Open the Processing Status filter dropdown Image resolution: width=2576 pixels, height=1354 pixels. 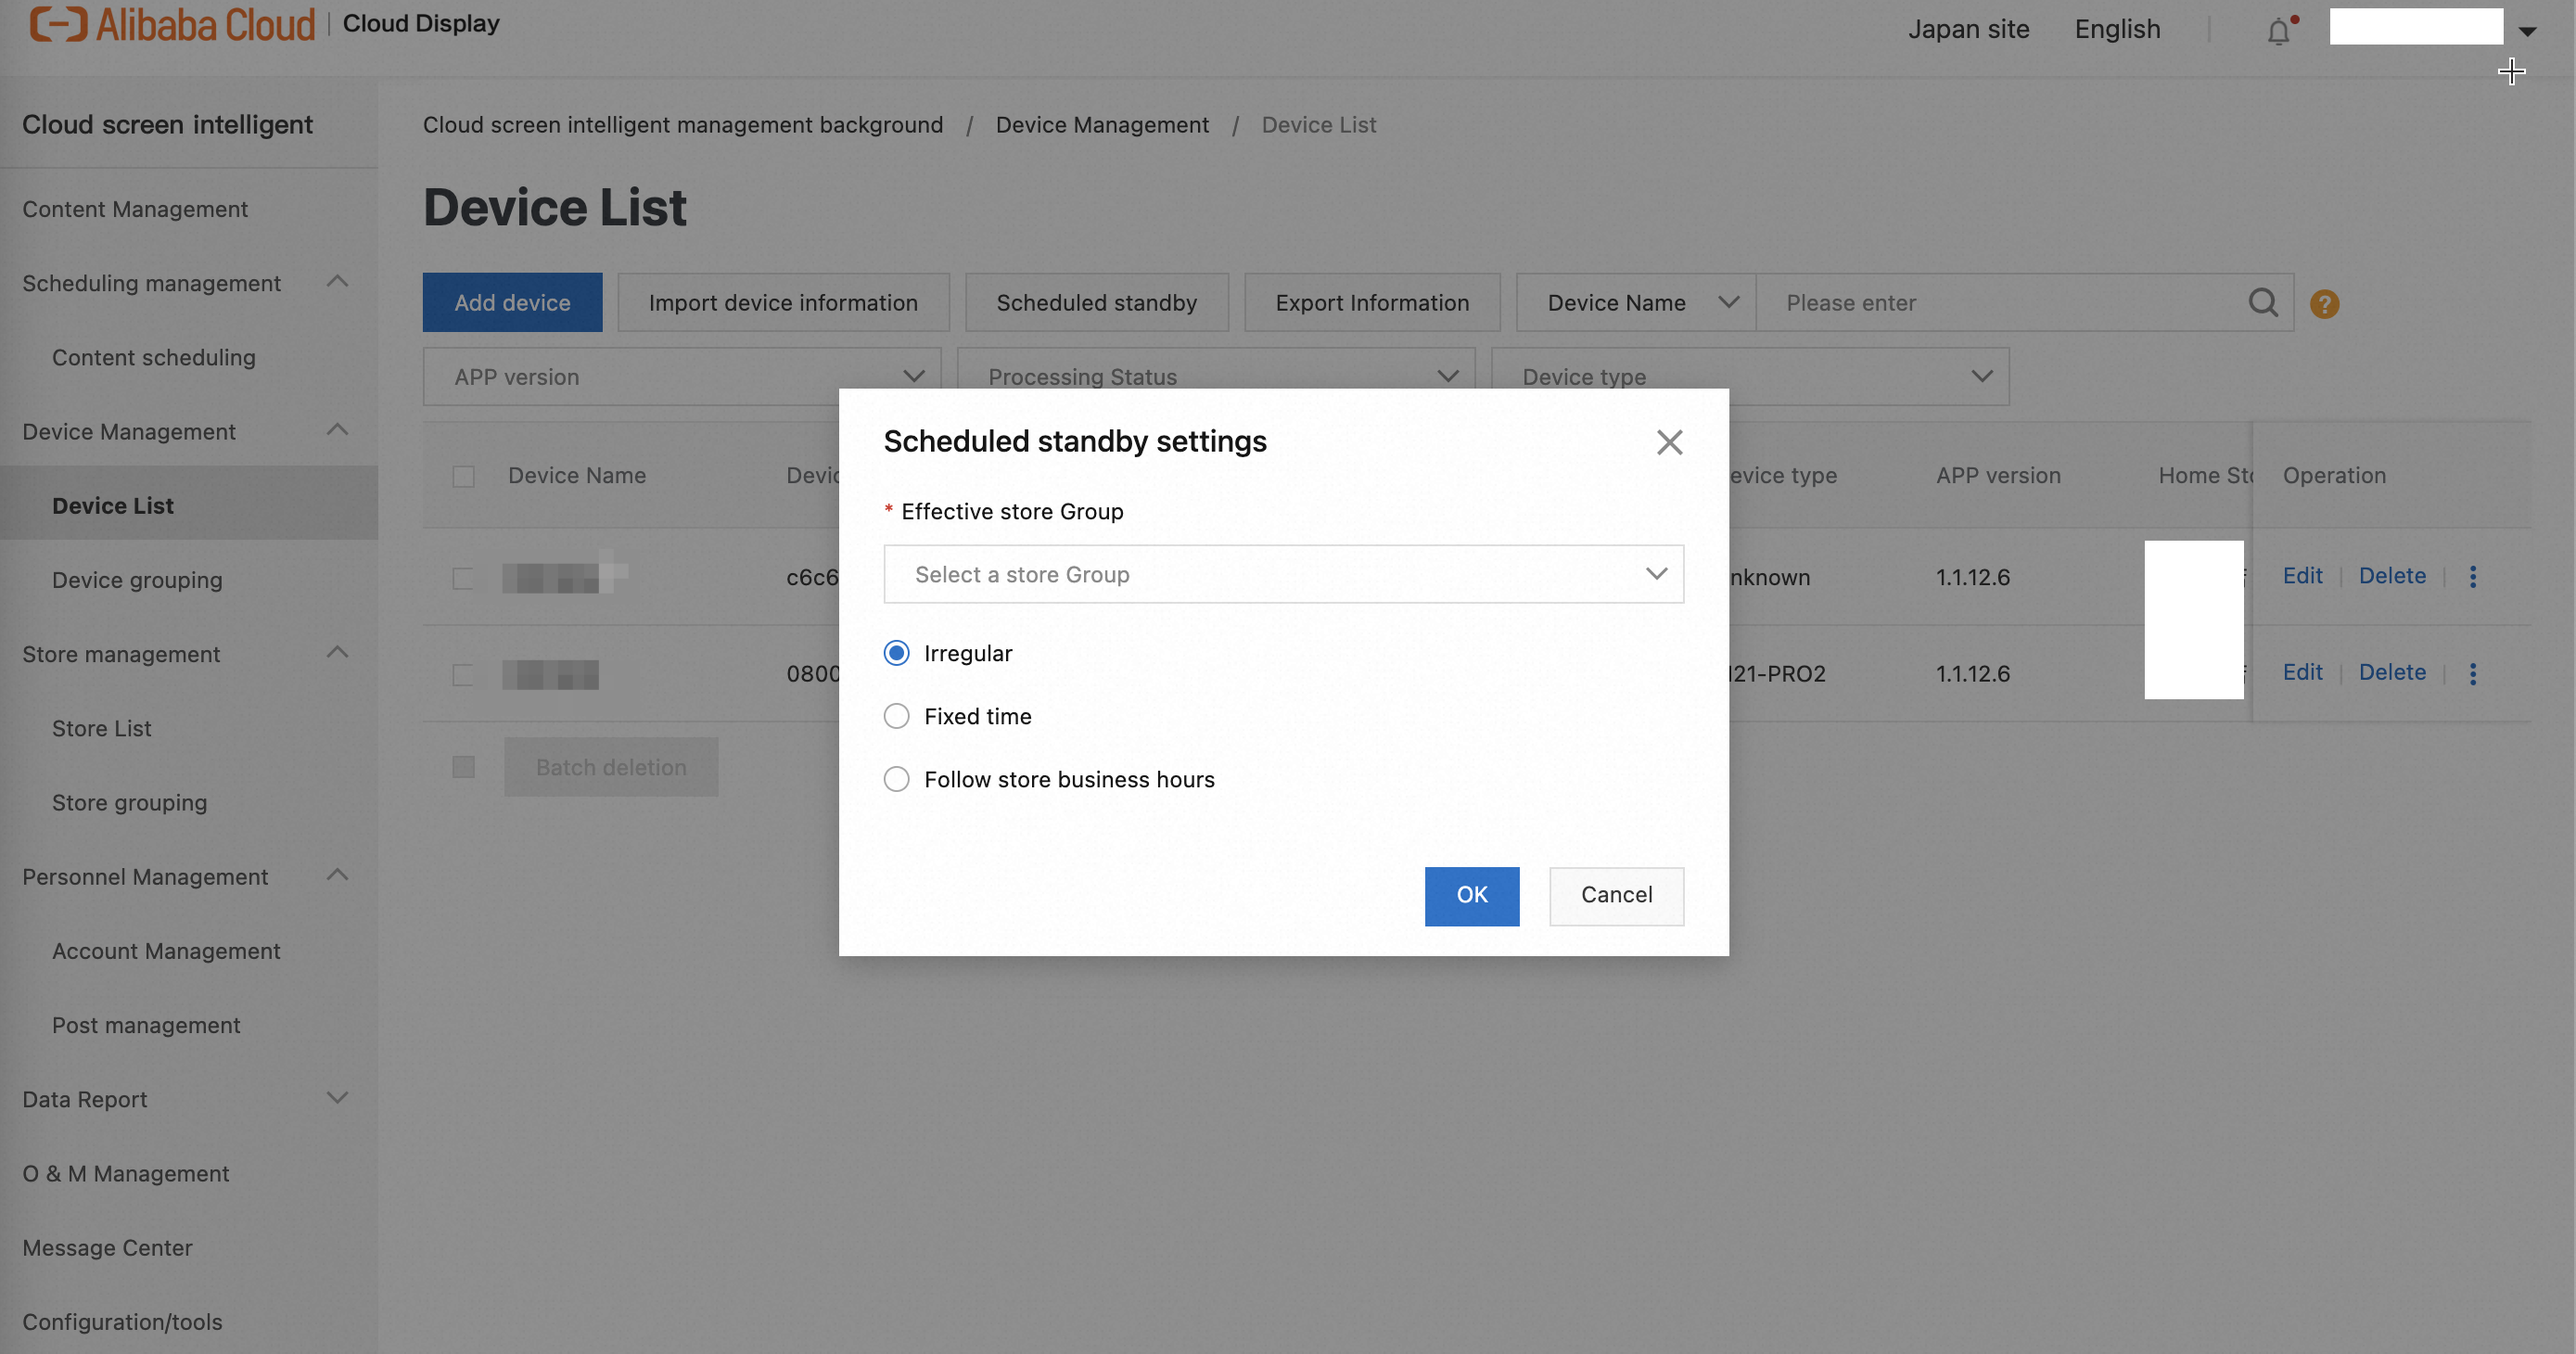1216,377
